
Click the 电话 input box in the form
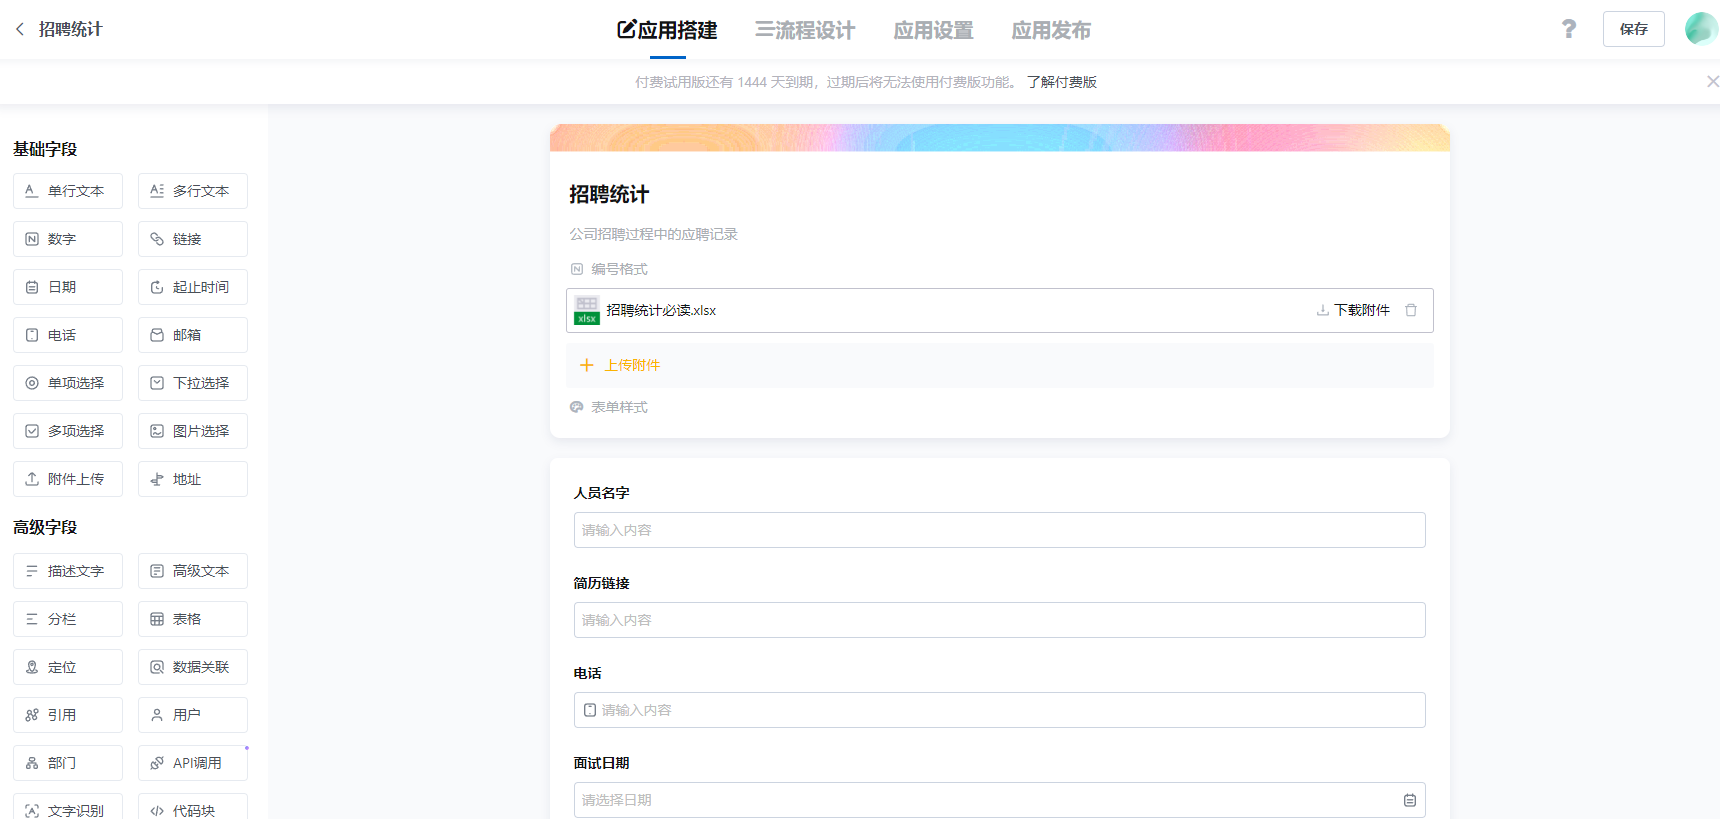coord(1000,710)
